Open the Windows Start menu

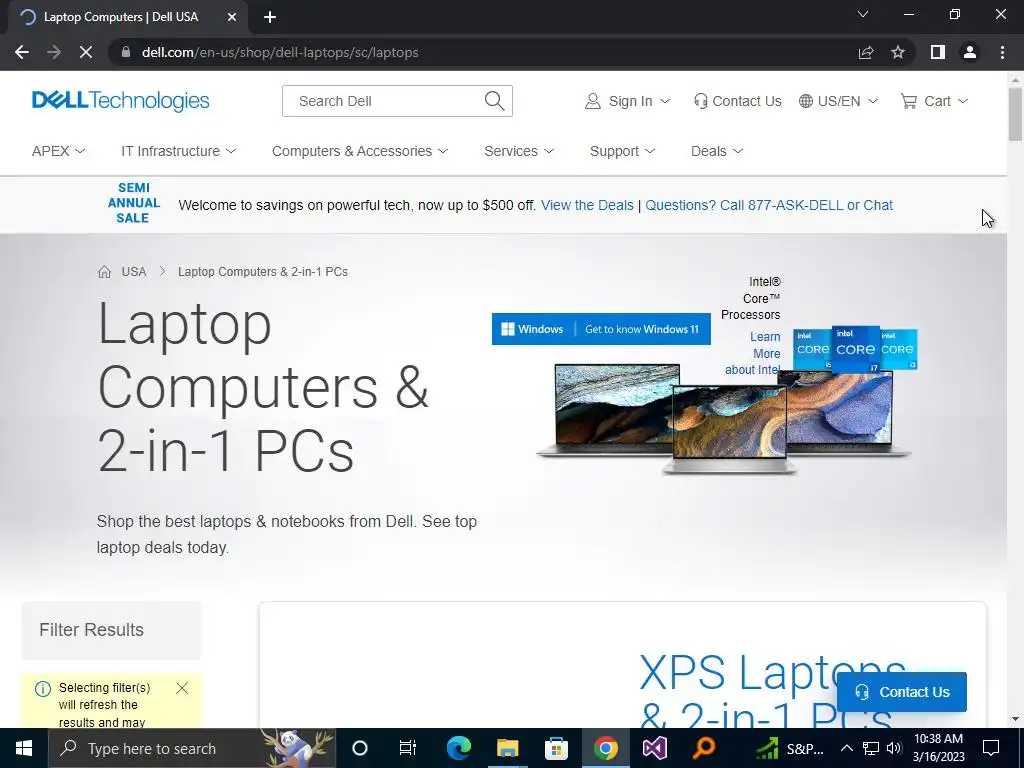(x=24, y=748)
